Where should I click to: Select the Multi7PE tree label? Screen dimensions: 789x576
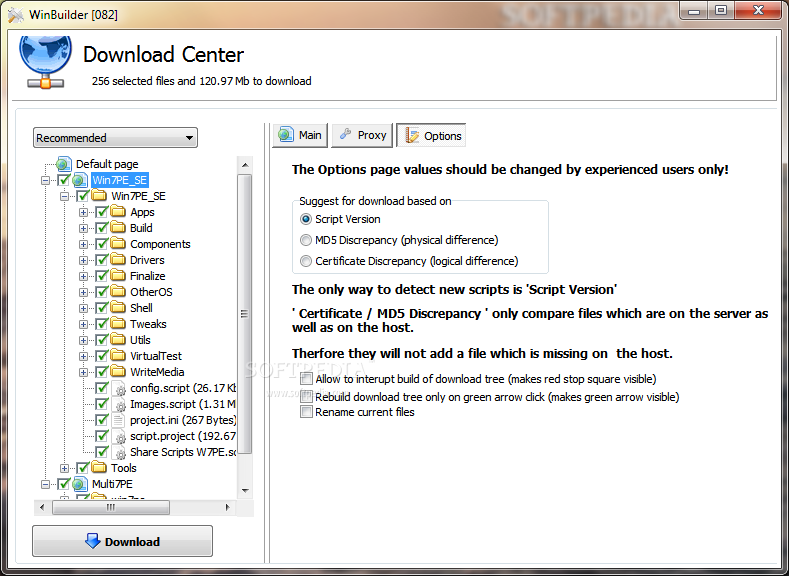[x=112, y=484]
